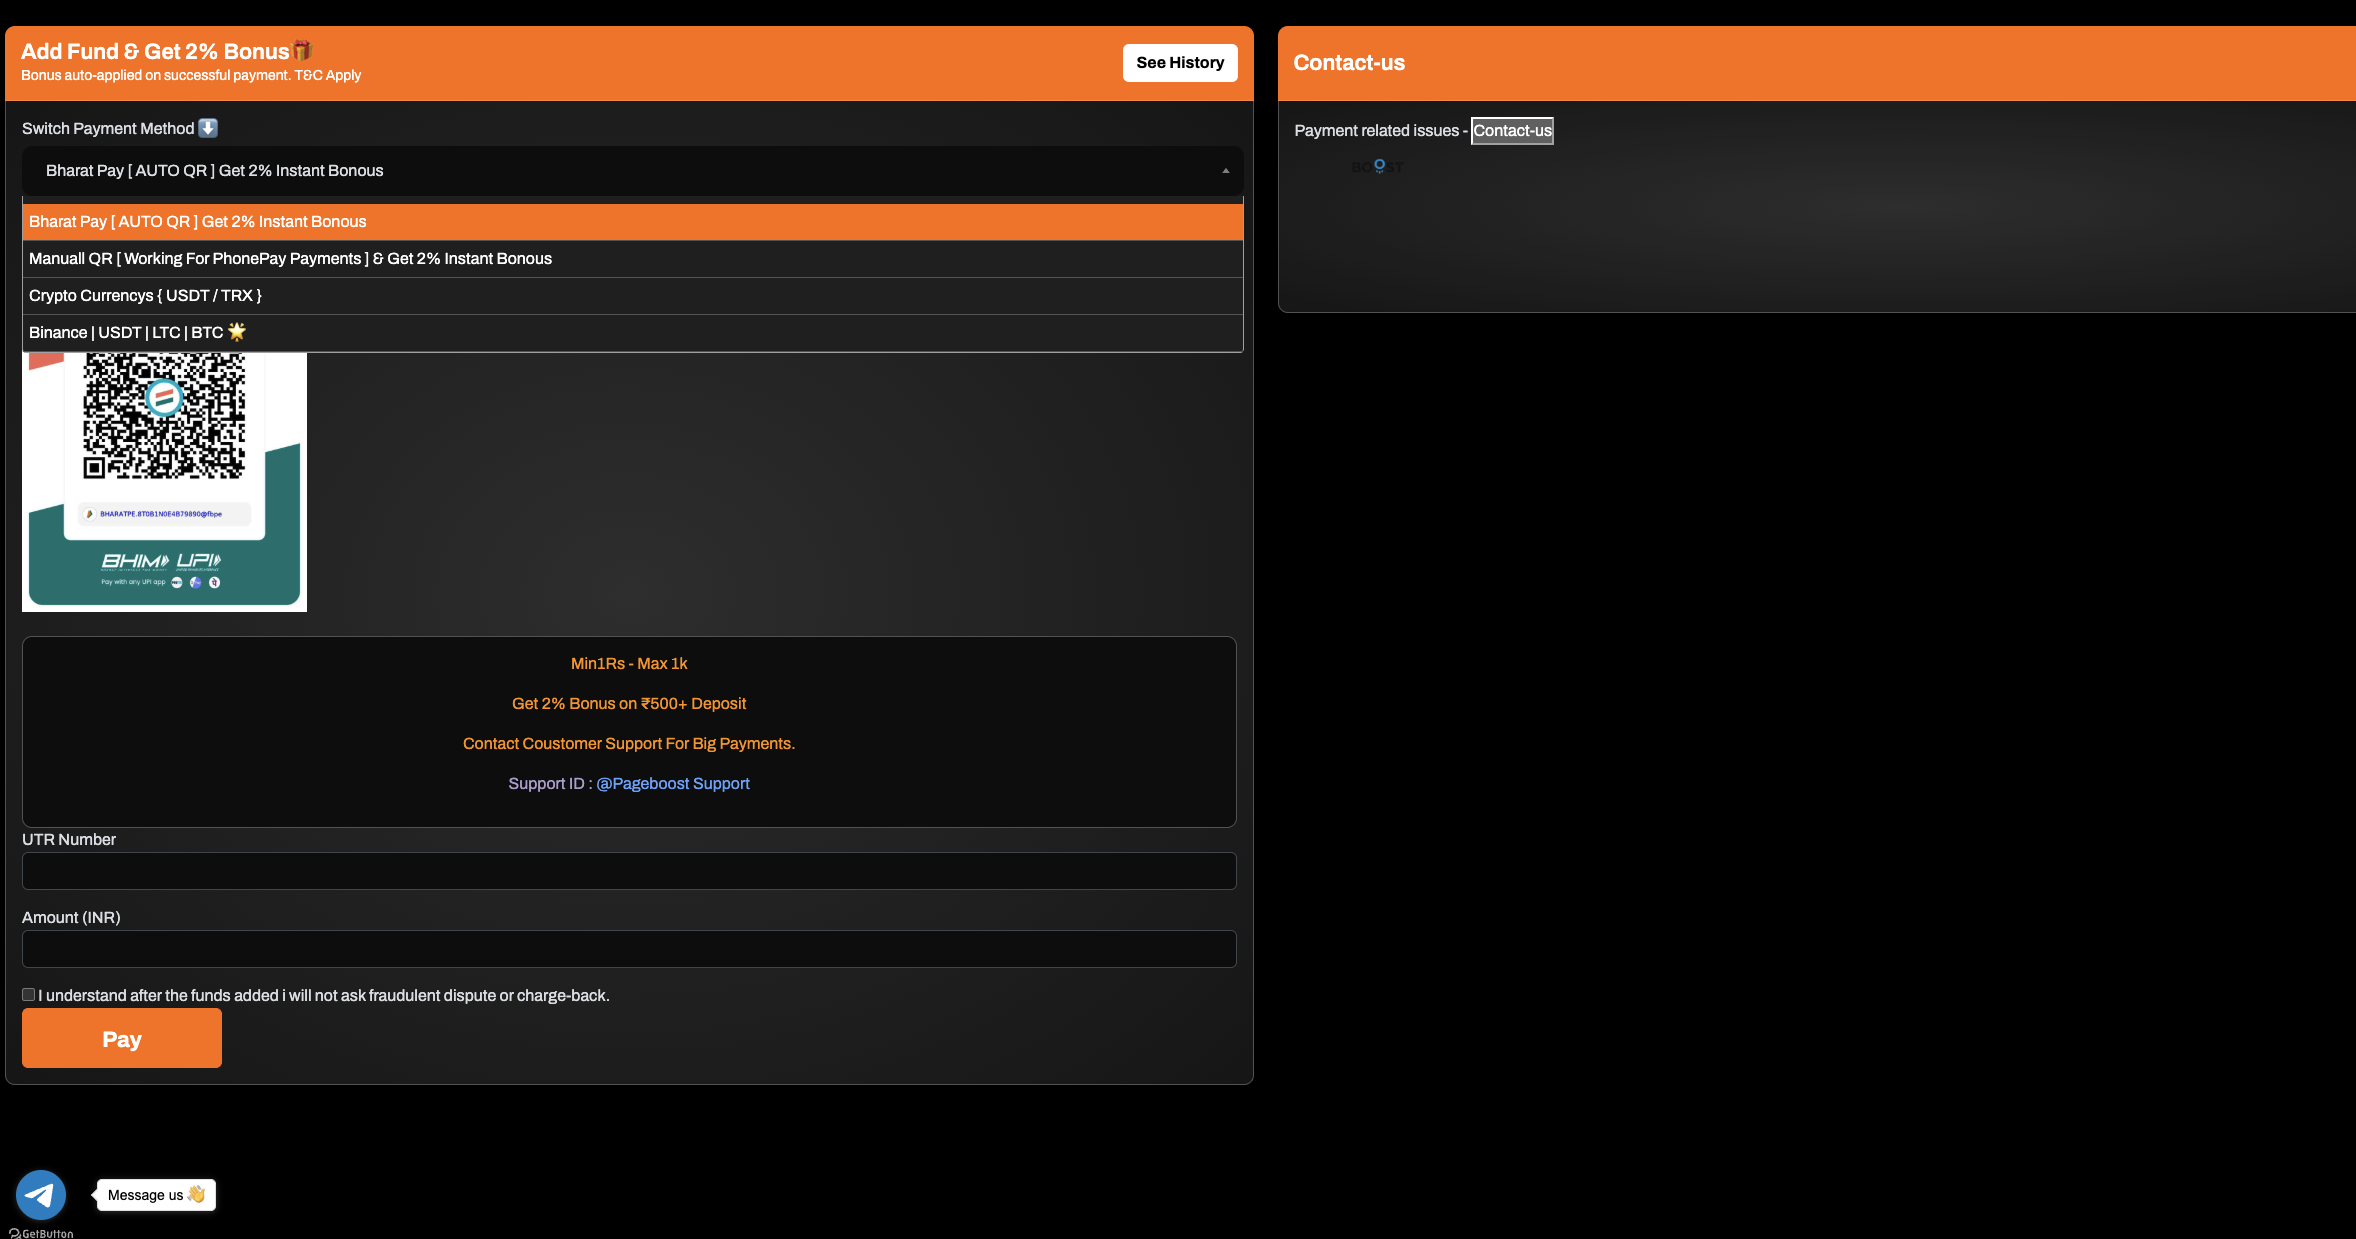Image resolution: width=2356 pixels, height=1239 pixels.
Task: Enable the fraud dispute acknowledgment checkbox
Action: (28, 993)
